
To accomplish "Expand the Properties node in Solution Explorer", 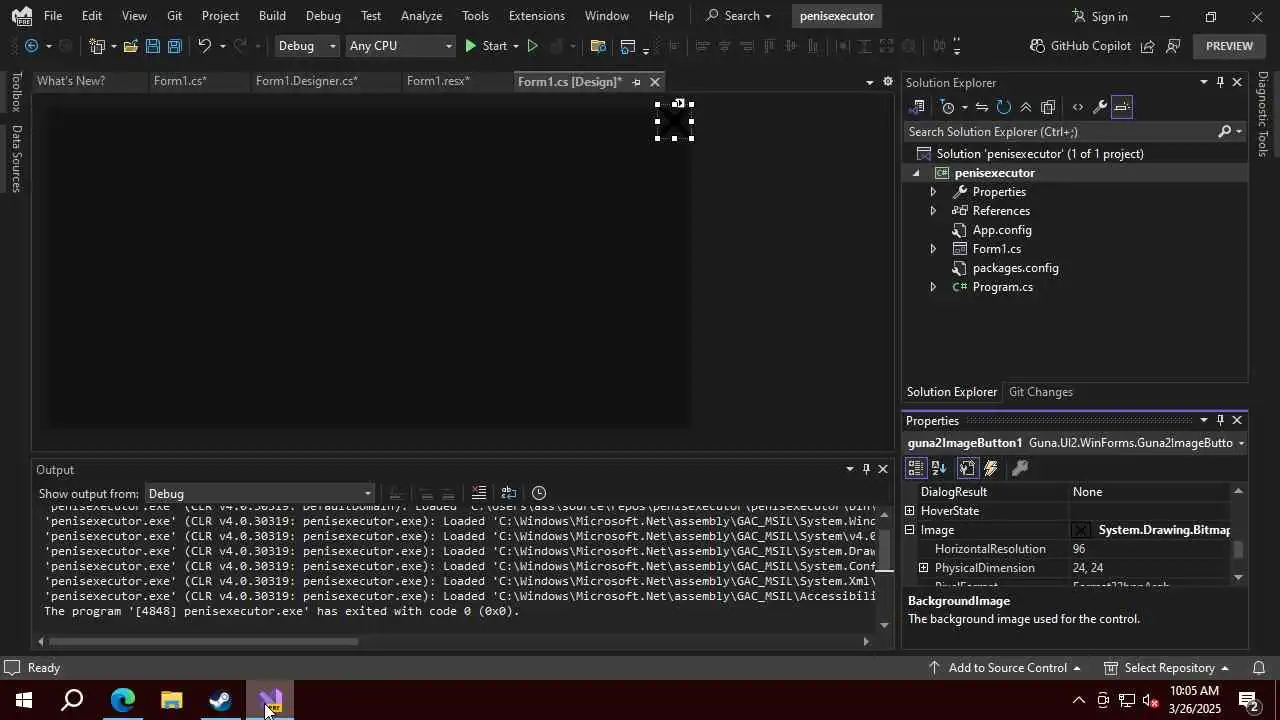I will pos(933,192).
